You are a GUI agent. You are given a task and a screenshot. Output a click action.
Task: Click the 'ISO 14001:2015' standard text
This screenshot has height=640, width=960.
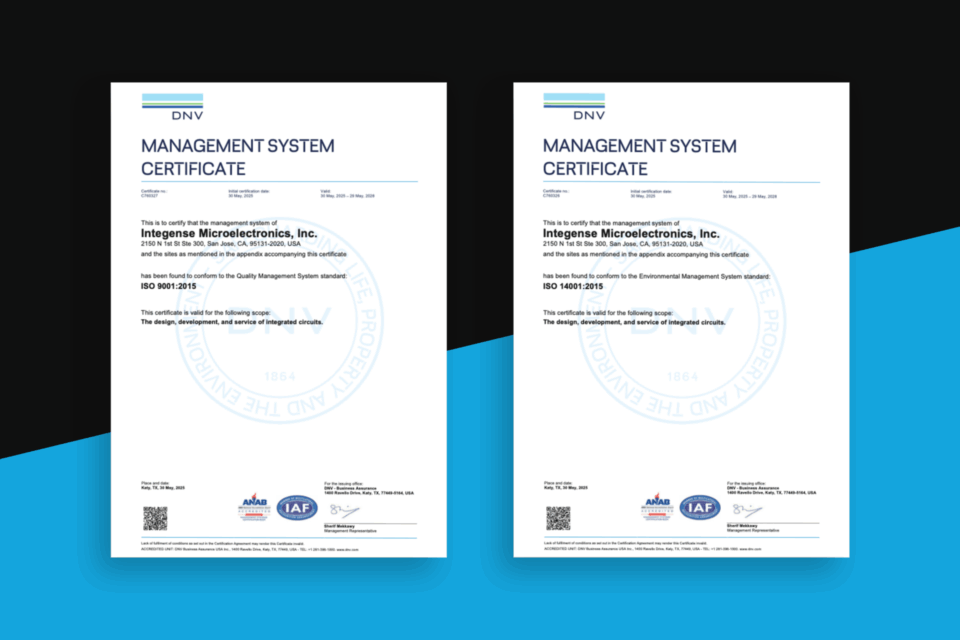click(572, 286)
